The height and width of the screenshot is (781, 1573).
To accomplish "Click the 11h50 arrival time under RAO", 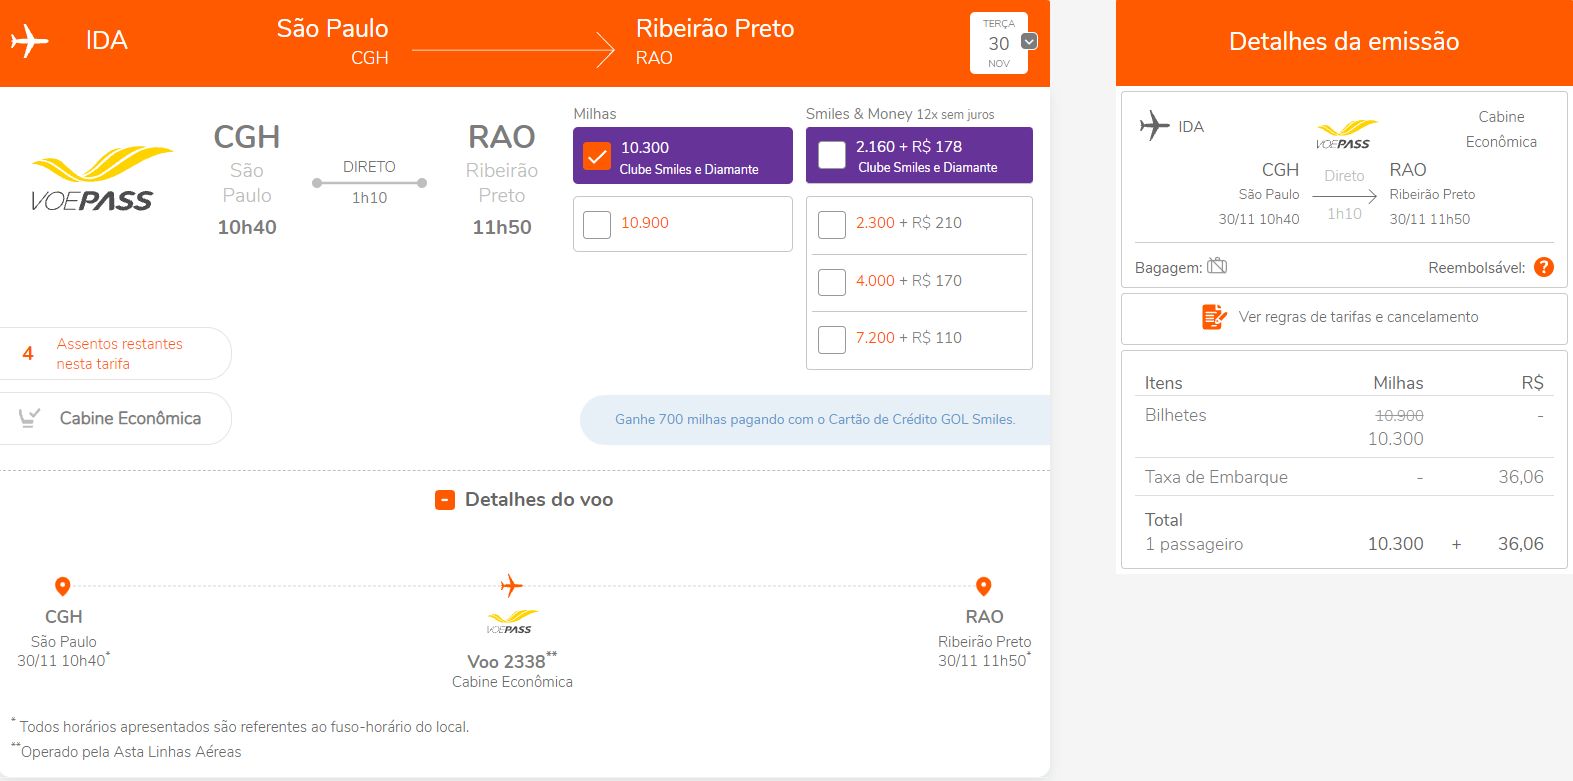I will [502, 227].
